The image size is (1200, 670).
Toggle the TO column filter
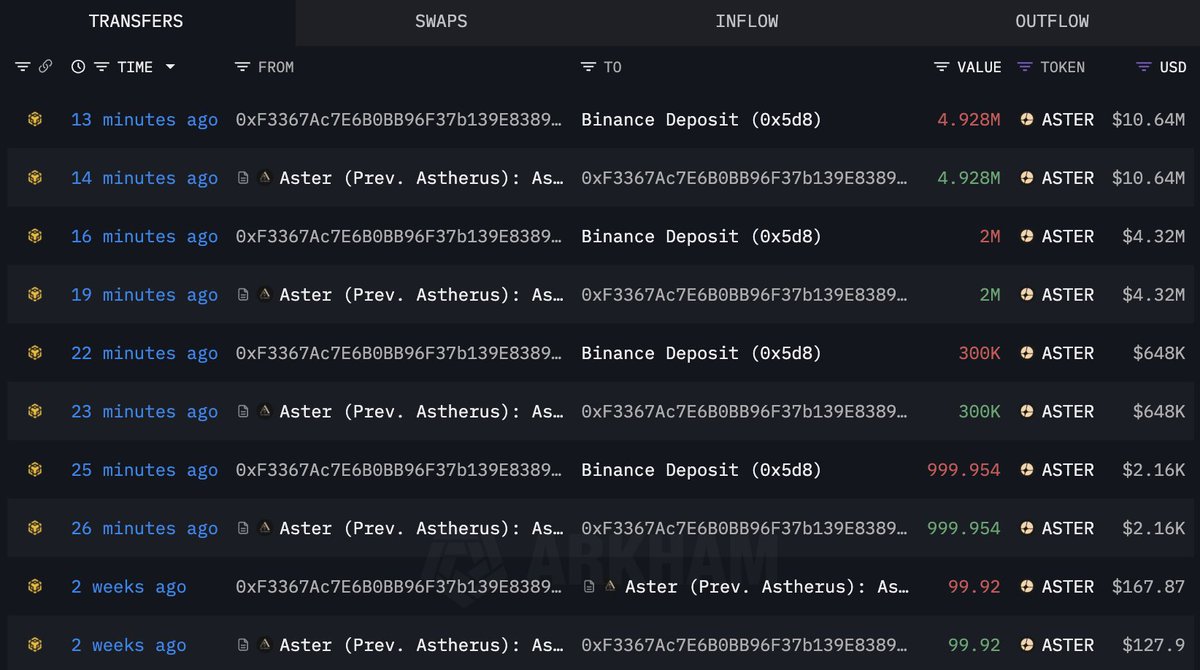[x=588, y=67]
